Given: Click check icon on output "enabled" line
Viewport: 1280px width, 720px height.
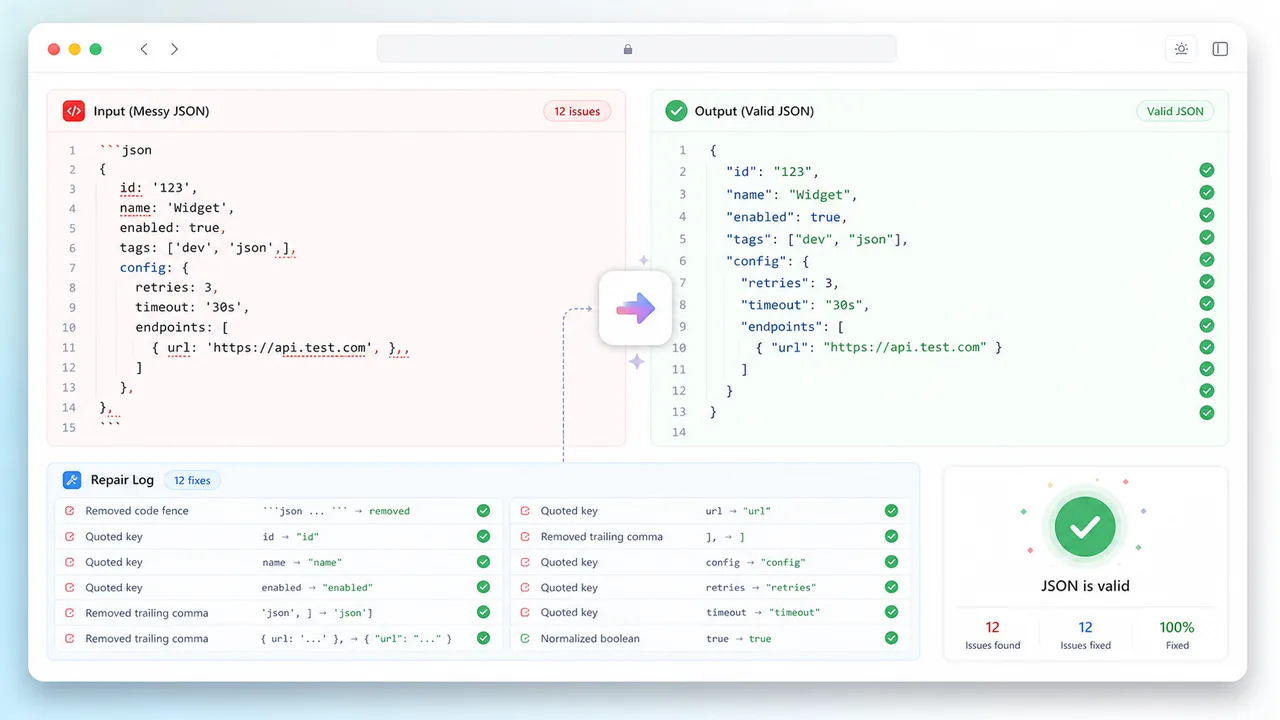Looking at the screenshot, I should coord(1207,215).
